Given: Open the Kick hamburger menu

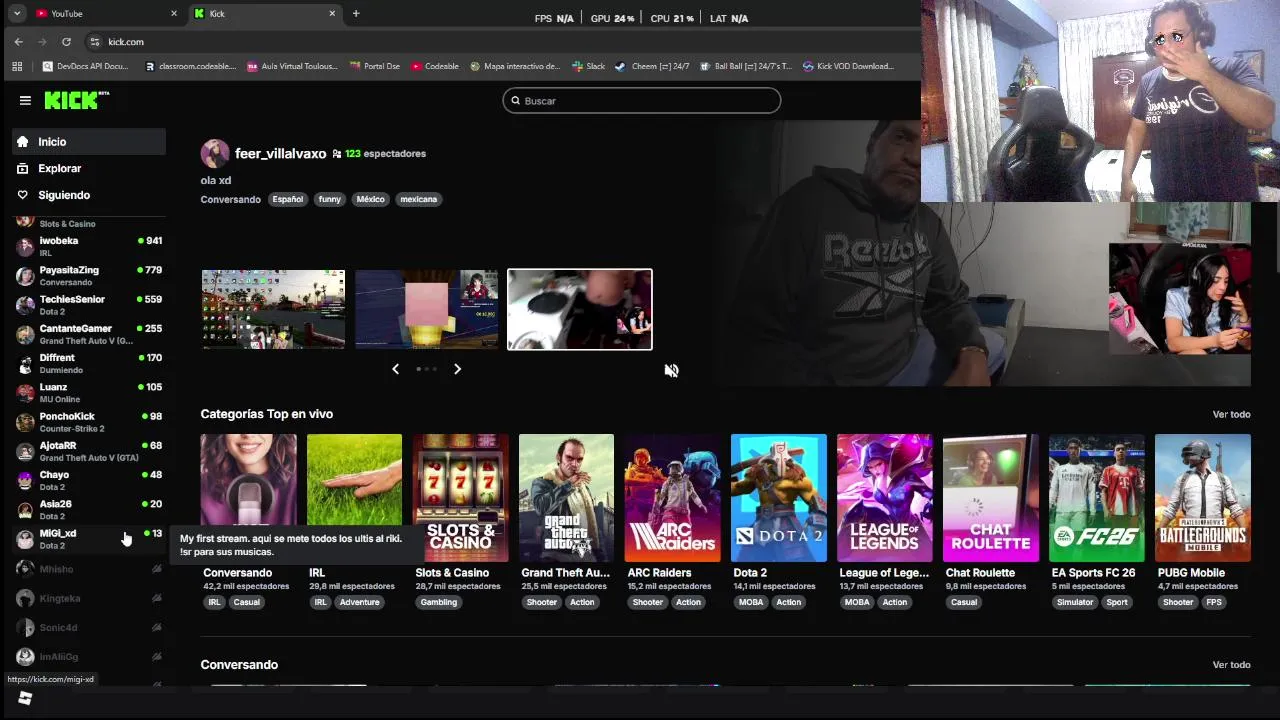Looking at the screenshot, I should (x=25, y=100).
